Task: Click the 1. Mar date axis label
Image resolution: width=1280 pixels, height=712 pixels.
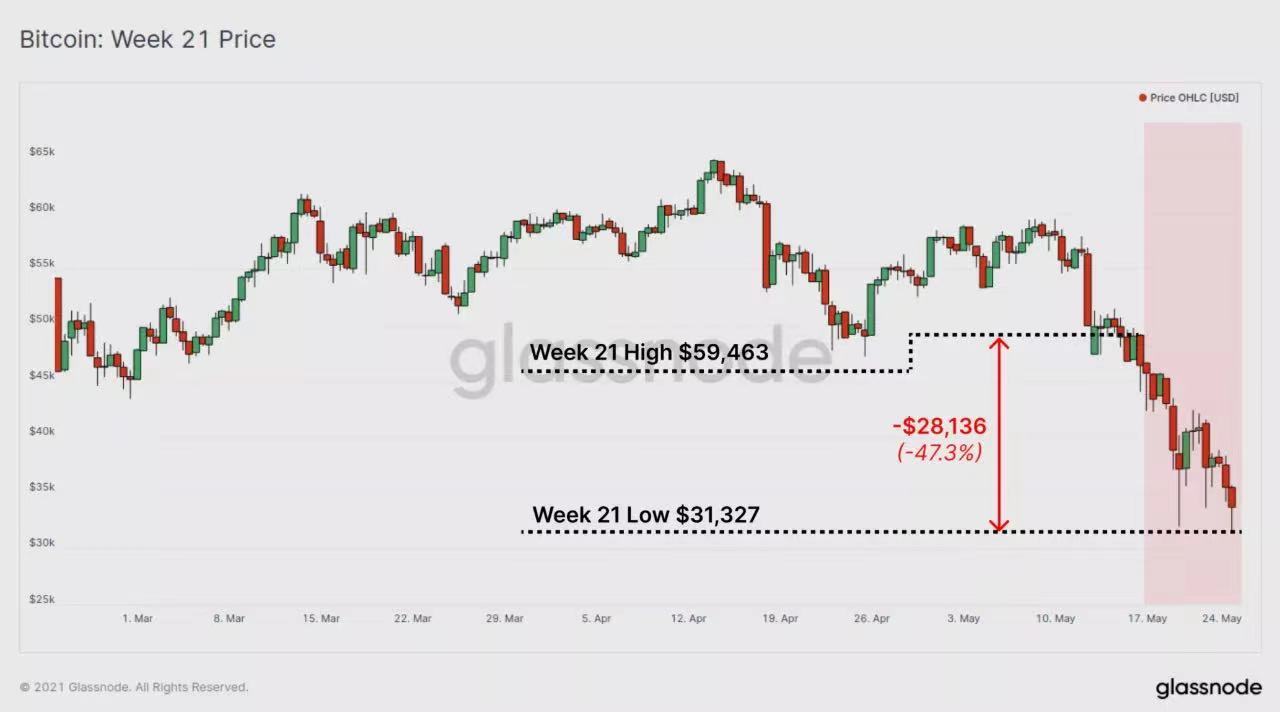Action: point(137,619)
